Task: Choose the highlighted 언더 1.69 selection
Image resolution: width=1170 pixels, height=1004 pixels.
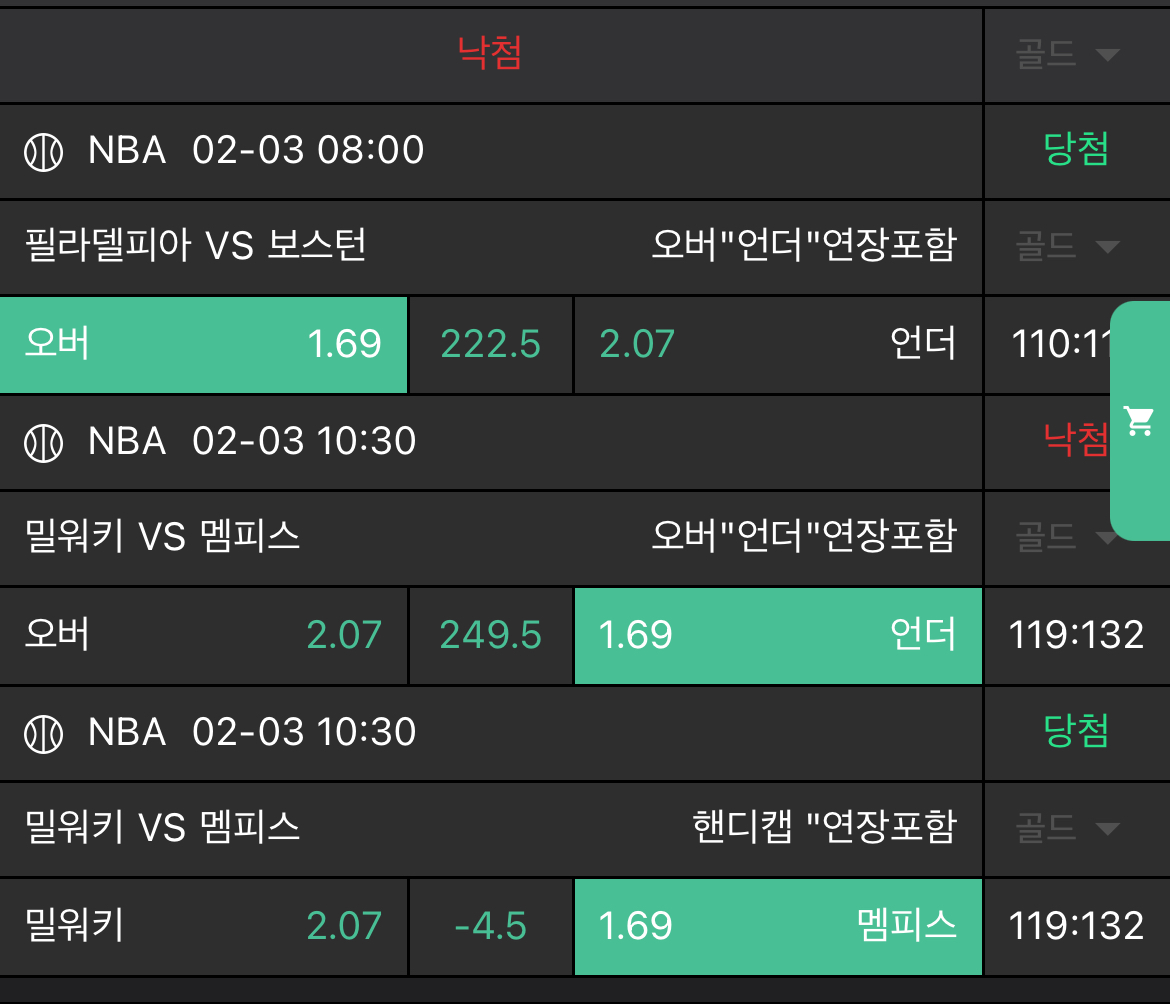Action: (x=777, y=635)
